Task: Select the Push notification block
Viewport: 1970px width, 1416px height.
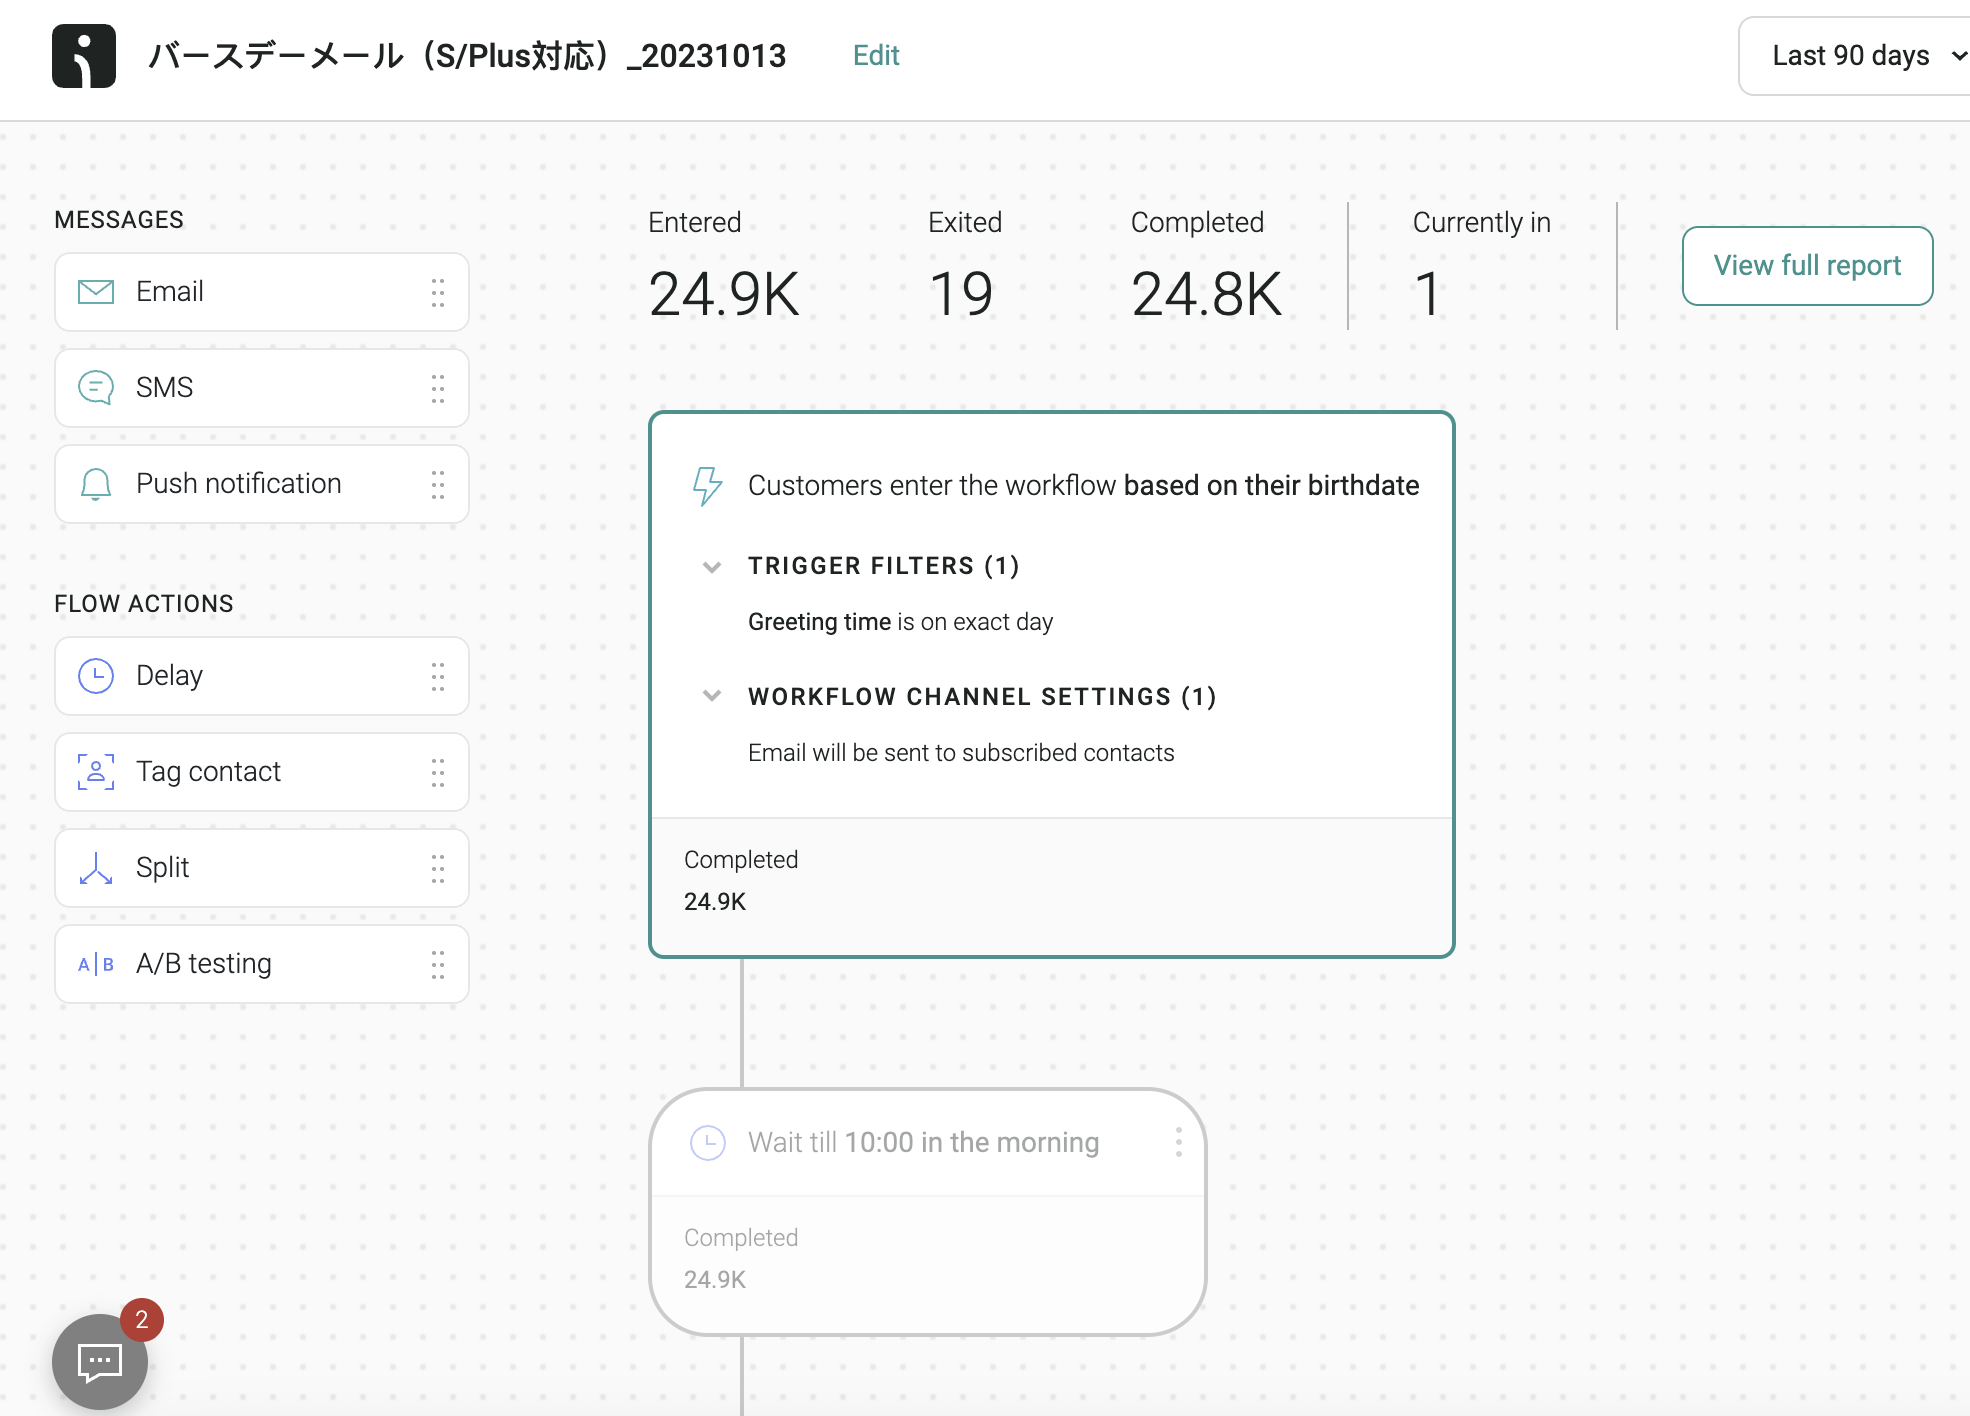Action: click(262, 484)
